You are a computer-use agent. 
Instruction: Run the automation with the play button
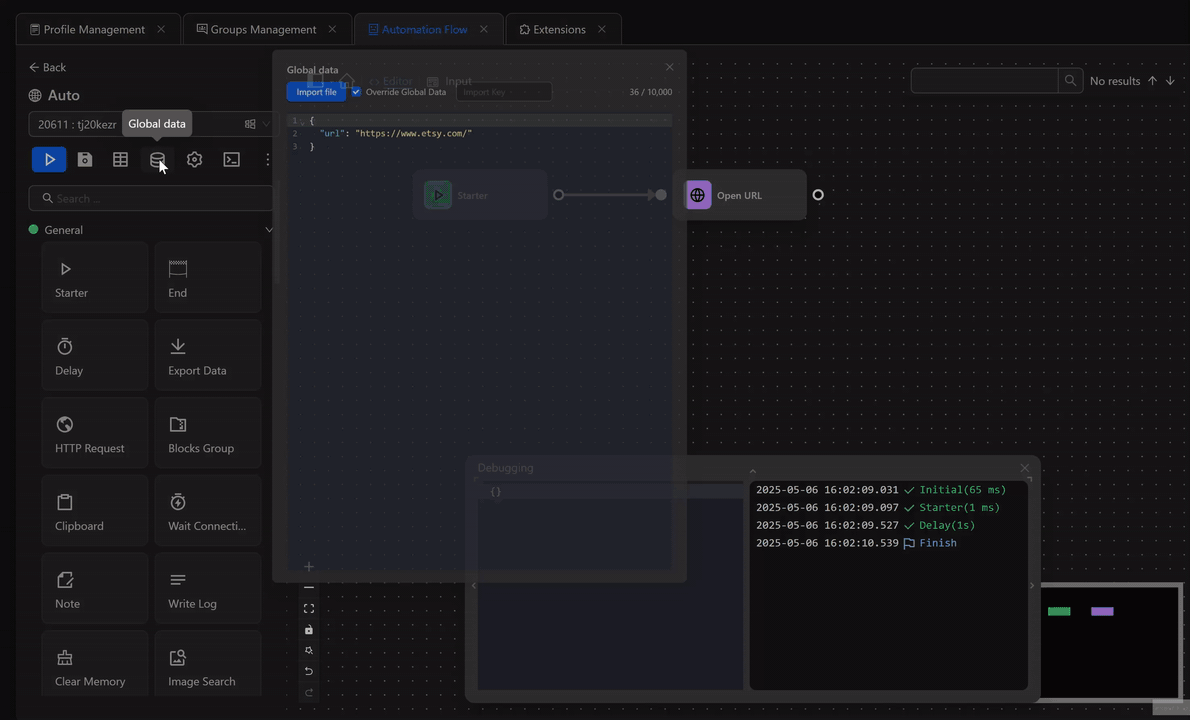(x=49, y=159)
